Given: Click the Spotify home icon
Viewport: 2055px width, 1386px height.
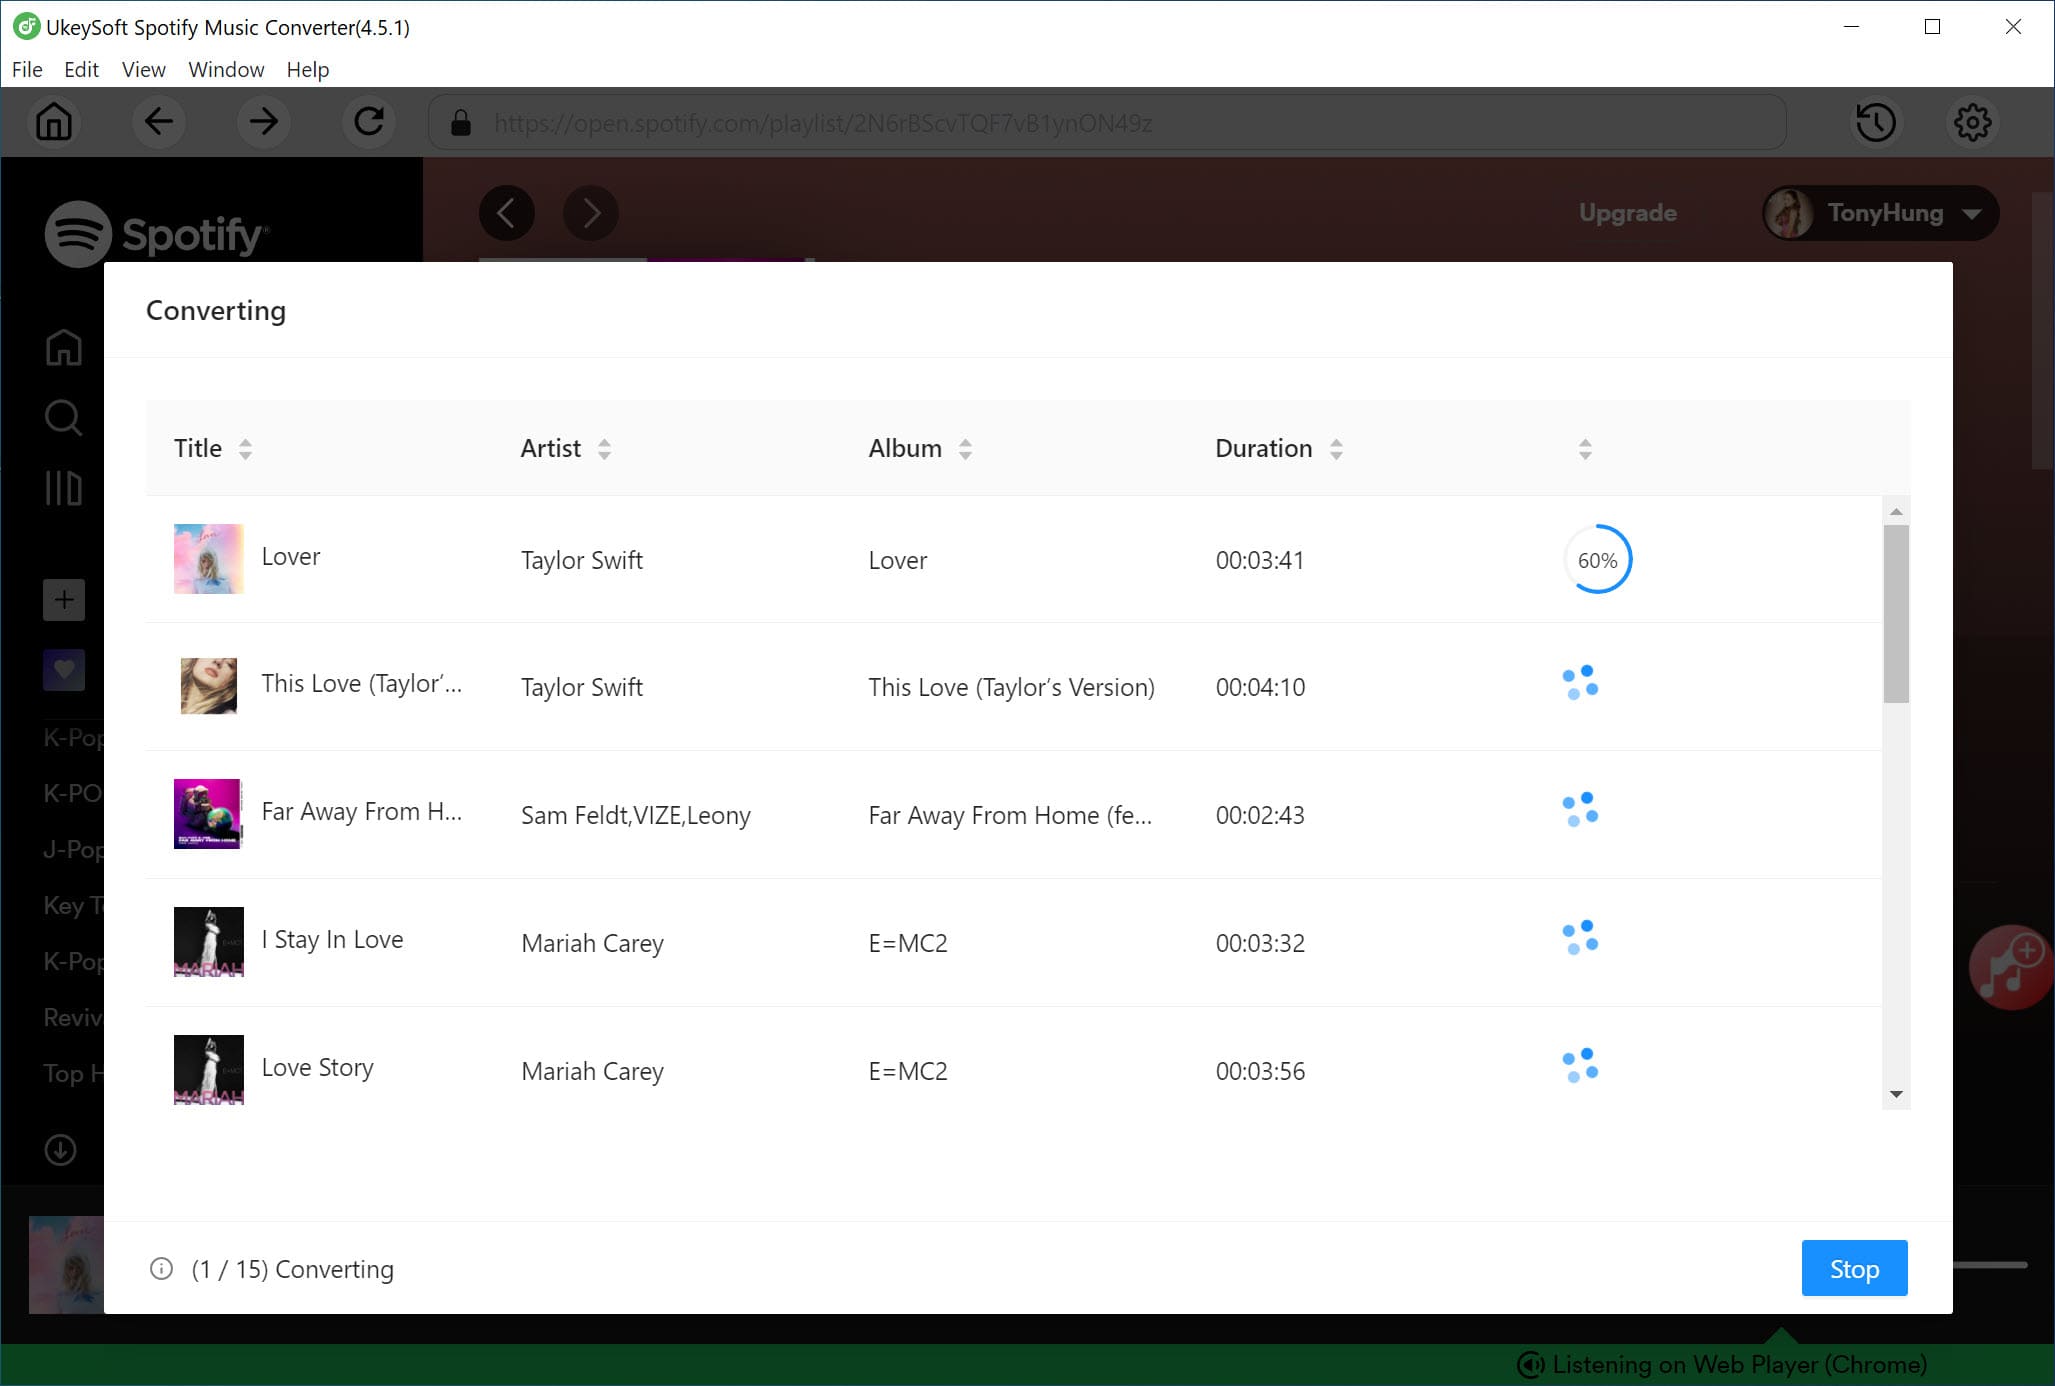Looking at the screenshot, I should (62, 346).
